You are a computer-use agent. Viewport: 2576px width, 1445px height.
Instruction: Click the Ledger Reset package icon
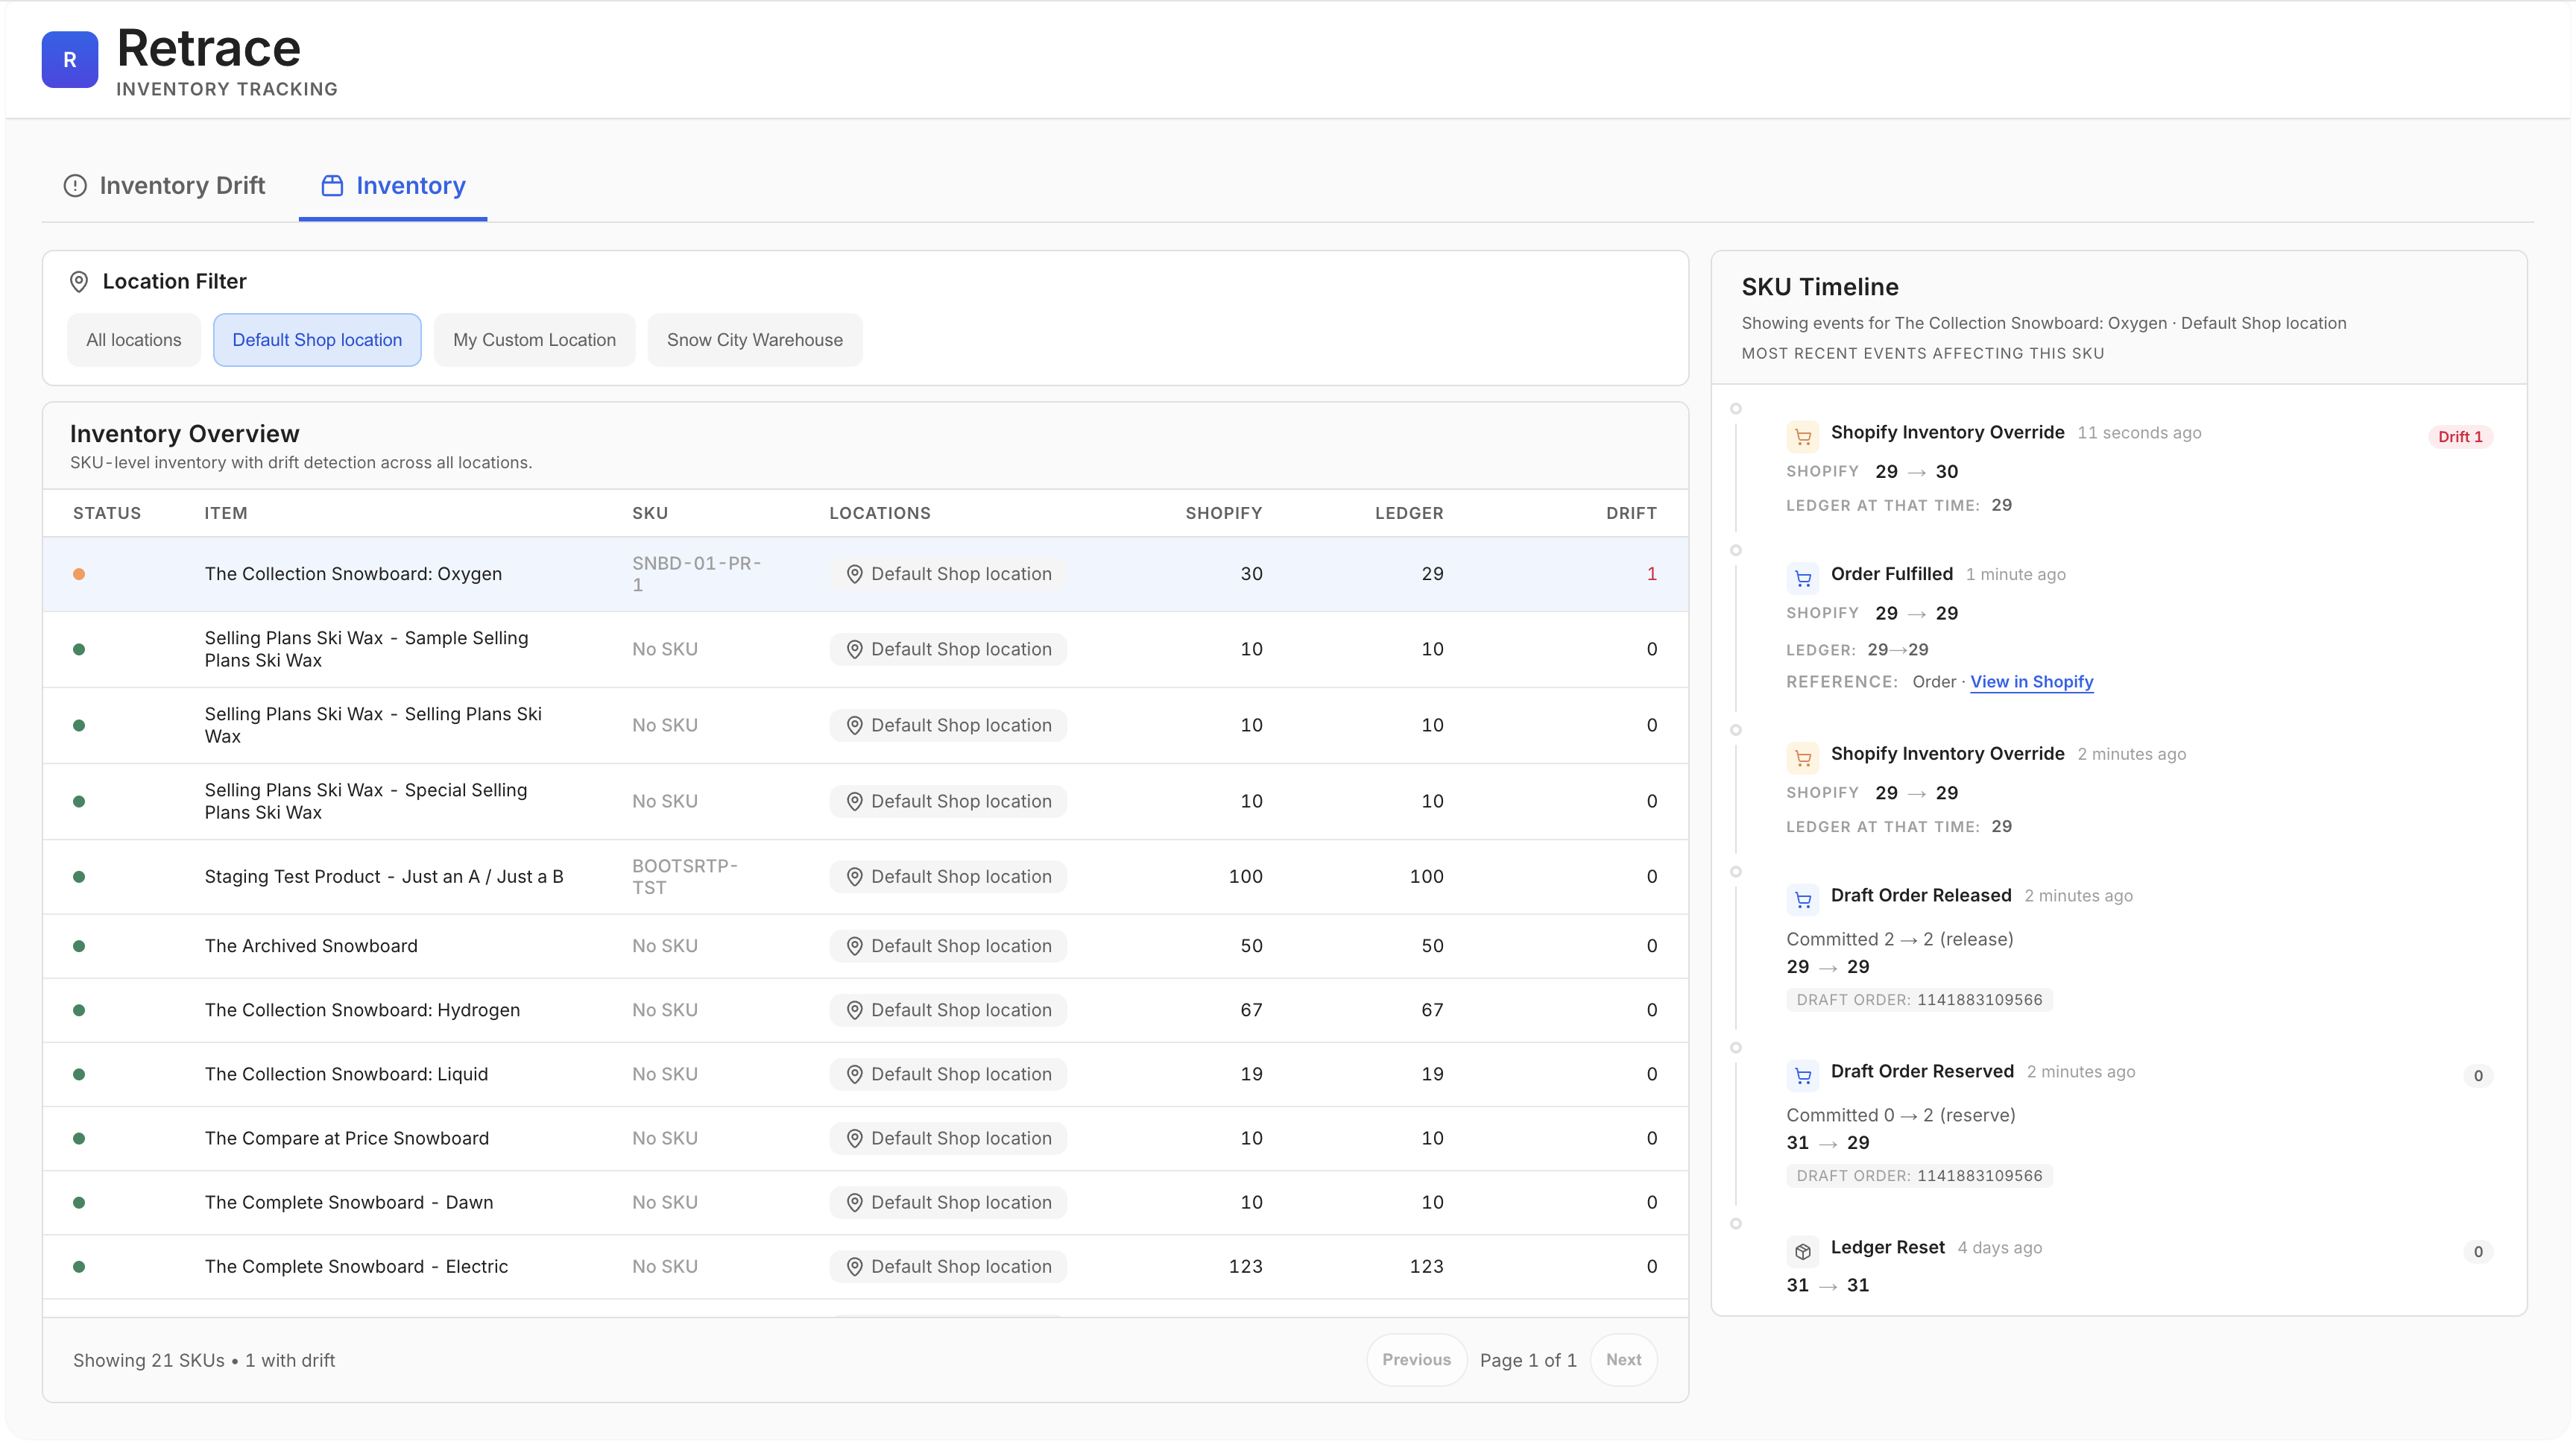point(1803,1252)
